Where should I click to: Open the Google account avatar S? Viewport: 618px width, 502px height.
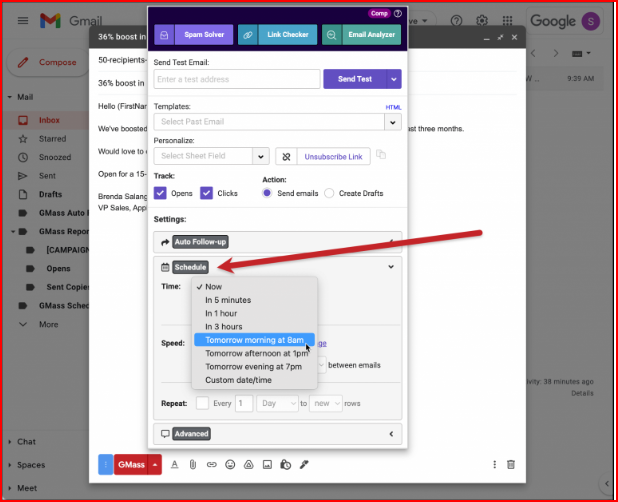point(590,21)
